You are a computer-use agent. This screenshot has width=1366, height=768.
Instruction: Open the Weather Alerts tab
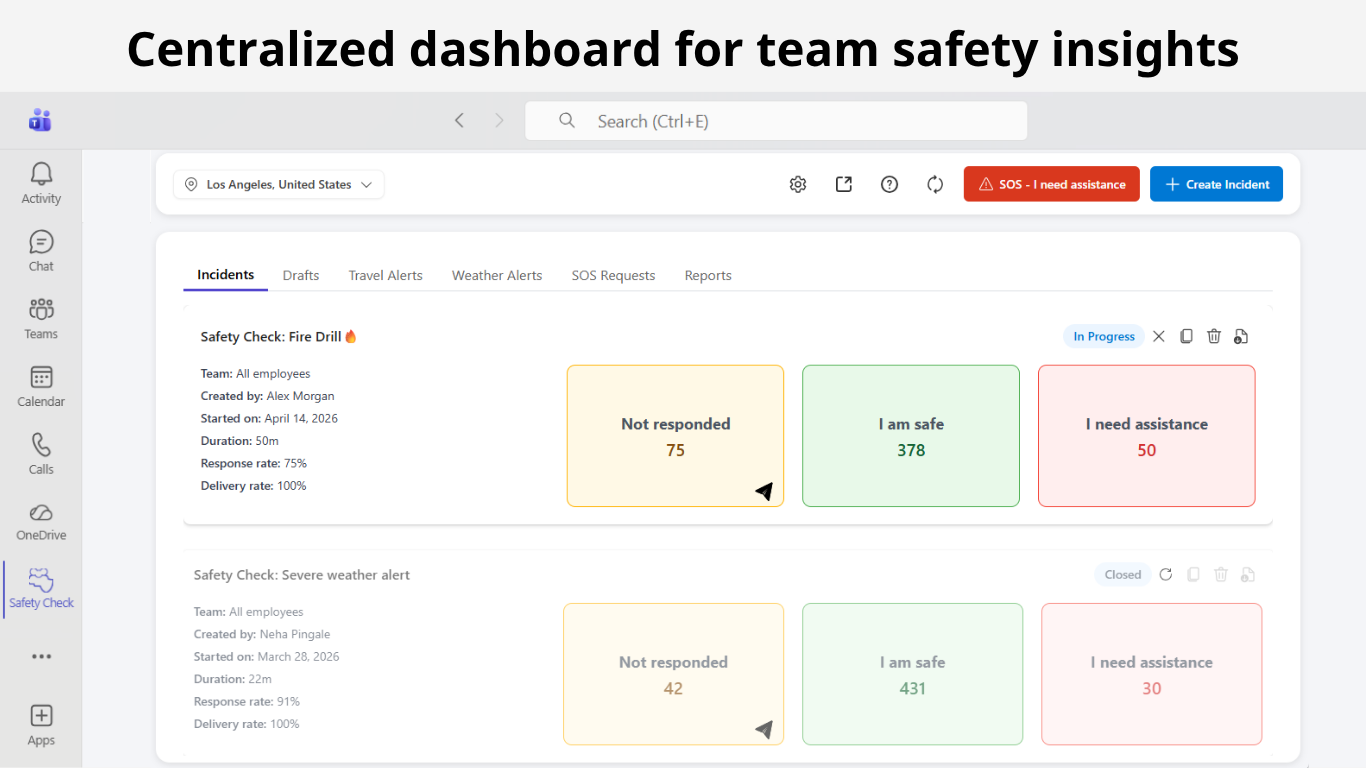[x=497, y=275]
